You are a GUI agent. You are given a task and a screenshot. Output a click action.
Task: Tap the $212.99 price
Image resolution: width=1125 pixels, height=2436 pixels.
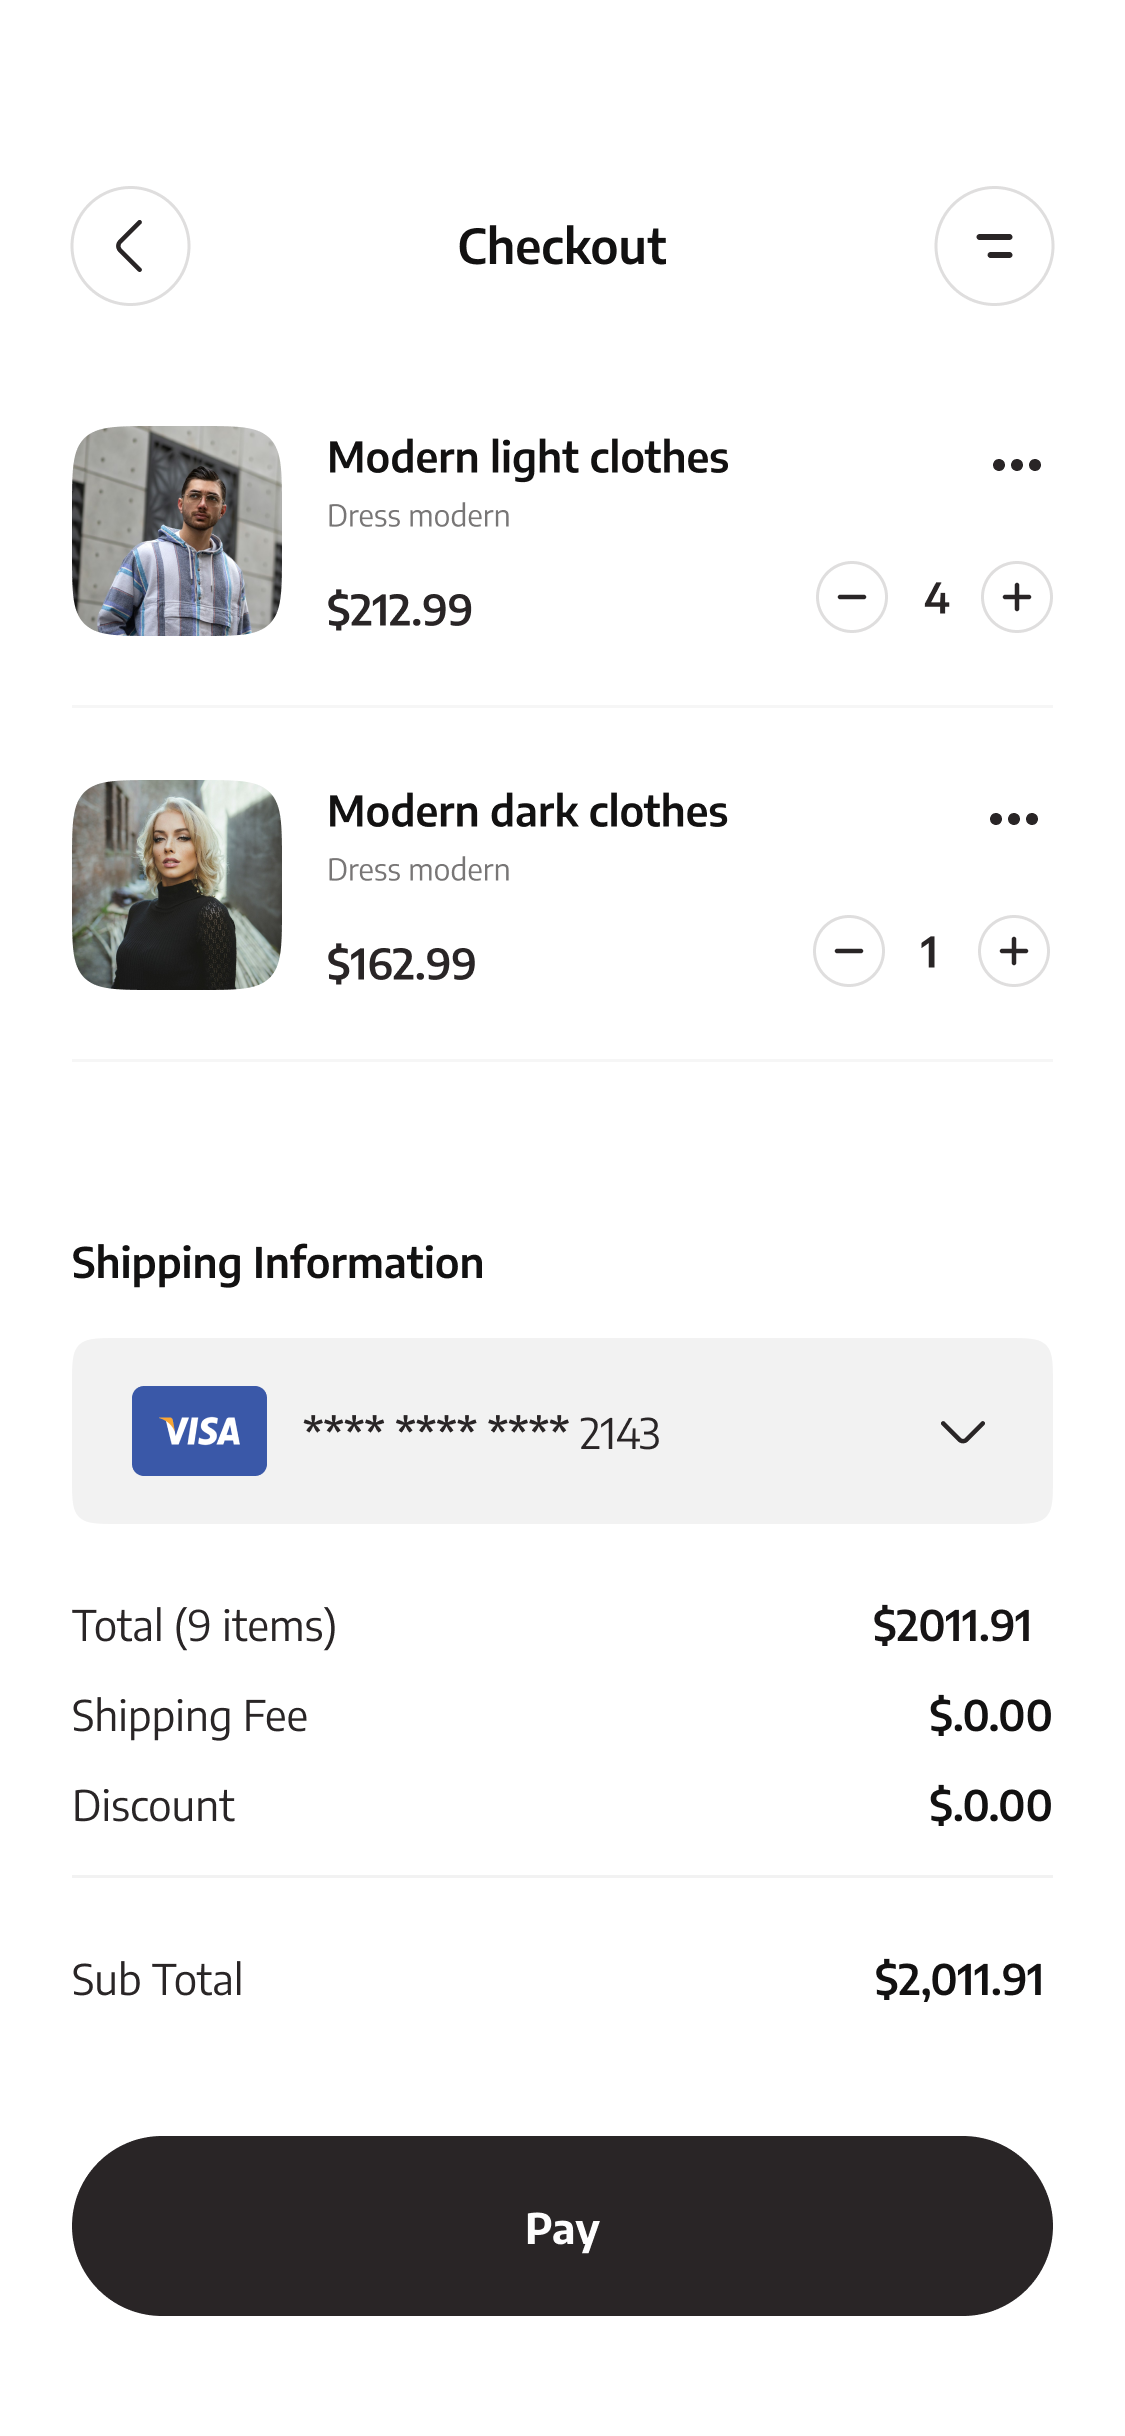coord(400,610)
